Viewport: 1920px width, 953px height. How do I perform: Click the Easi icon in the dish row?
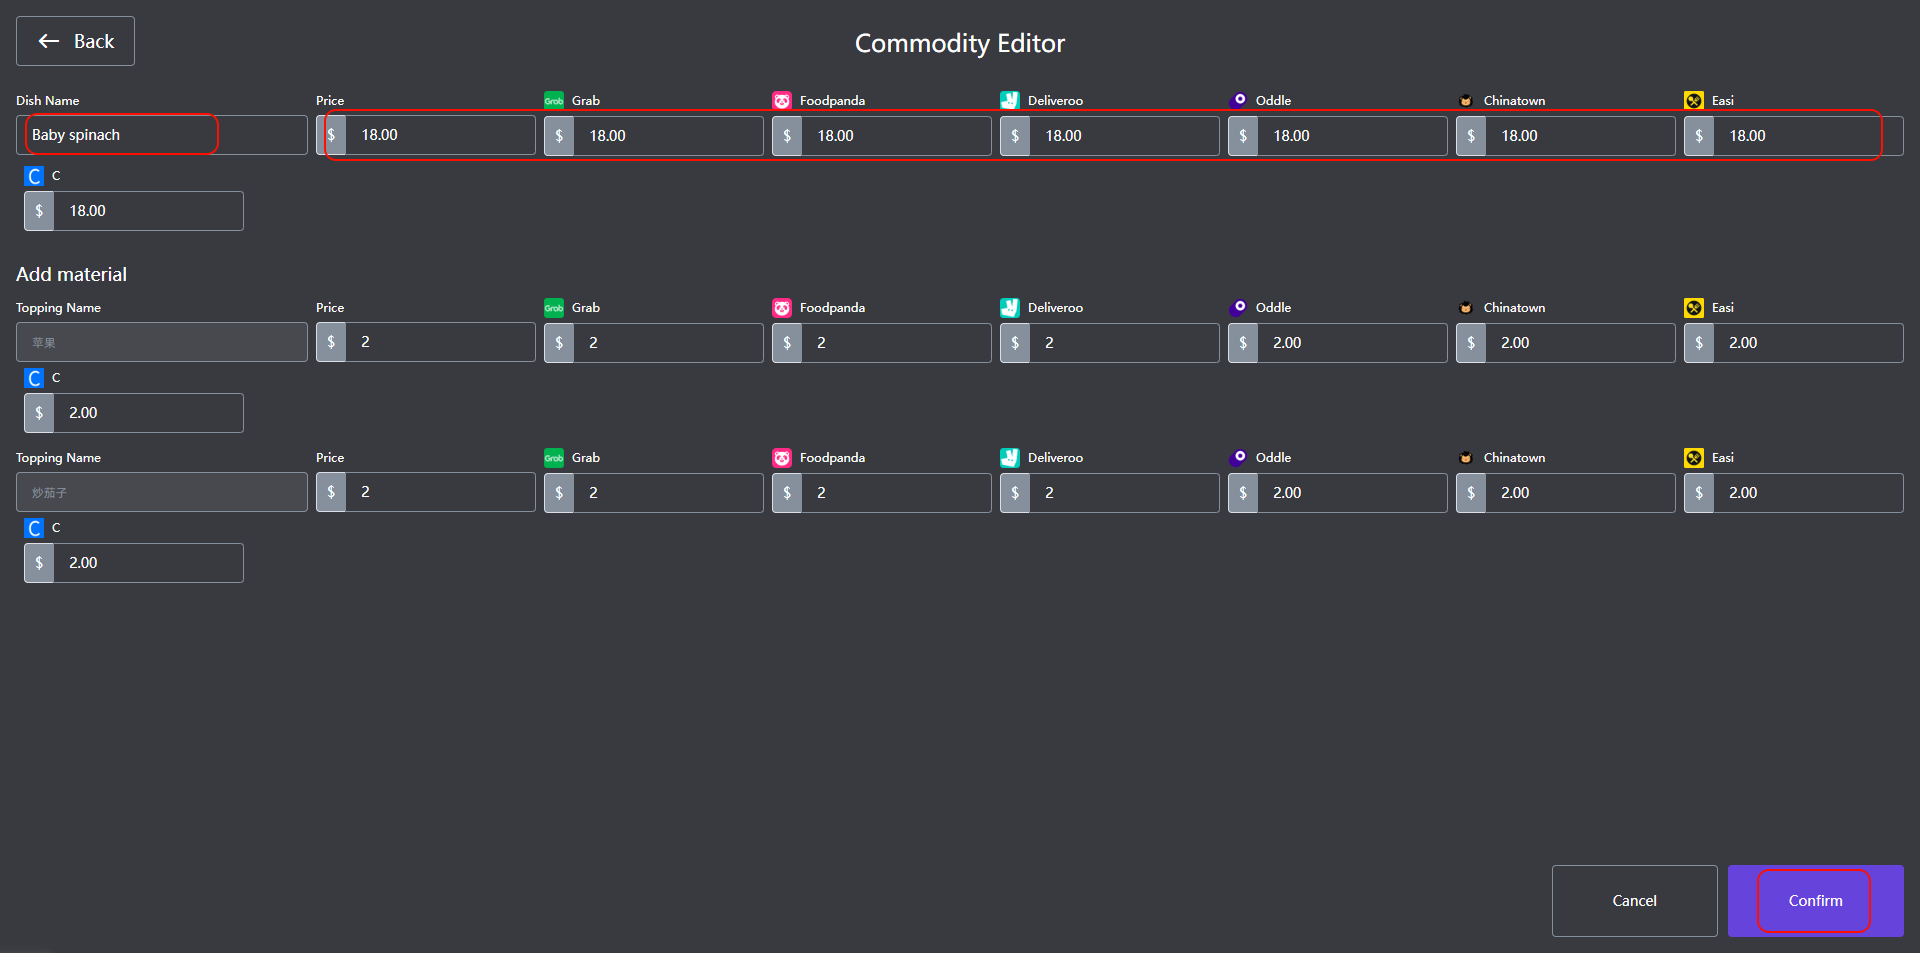pos(1693,101)
